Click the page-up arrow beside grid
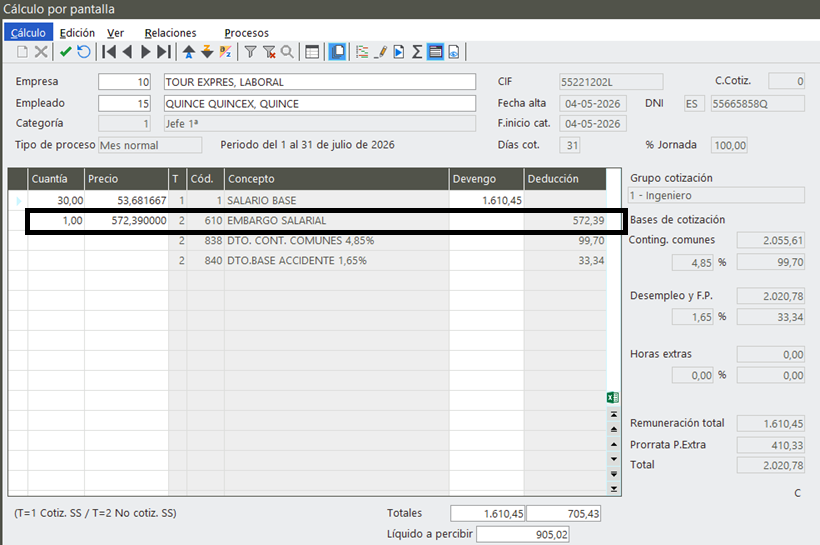 click(614, 429)
